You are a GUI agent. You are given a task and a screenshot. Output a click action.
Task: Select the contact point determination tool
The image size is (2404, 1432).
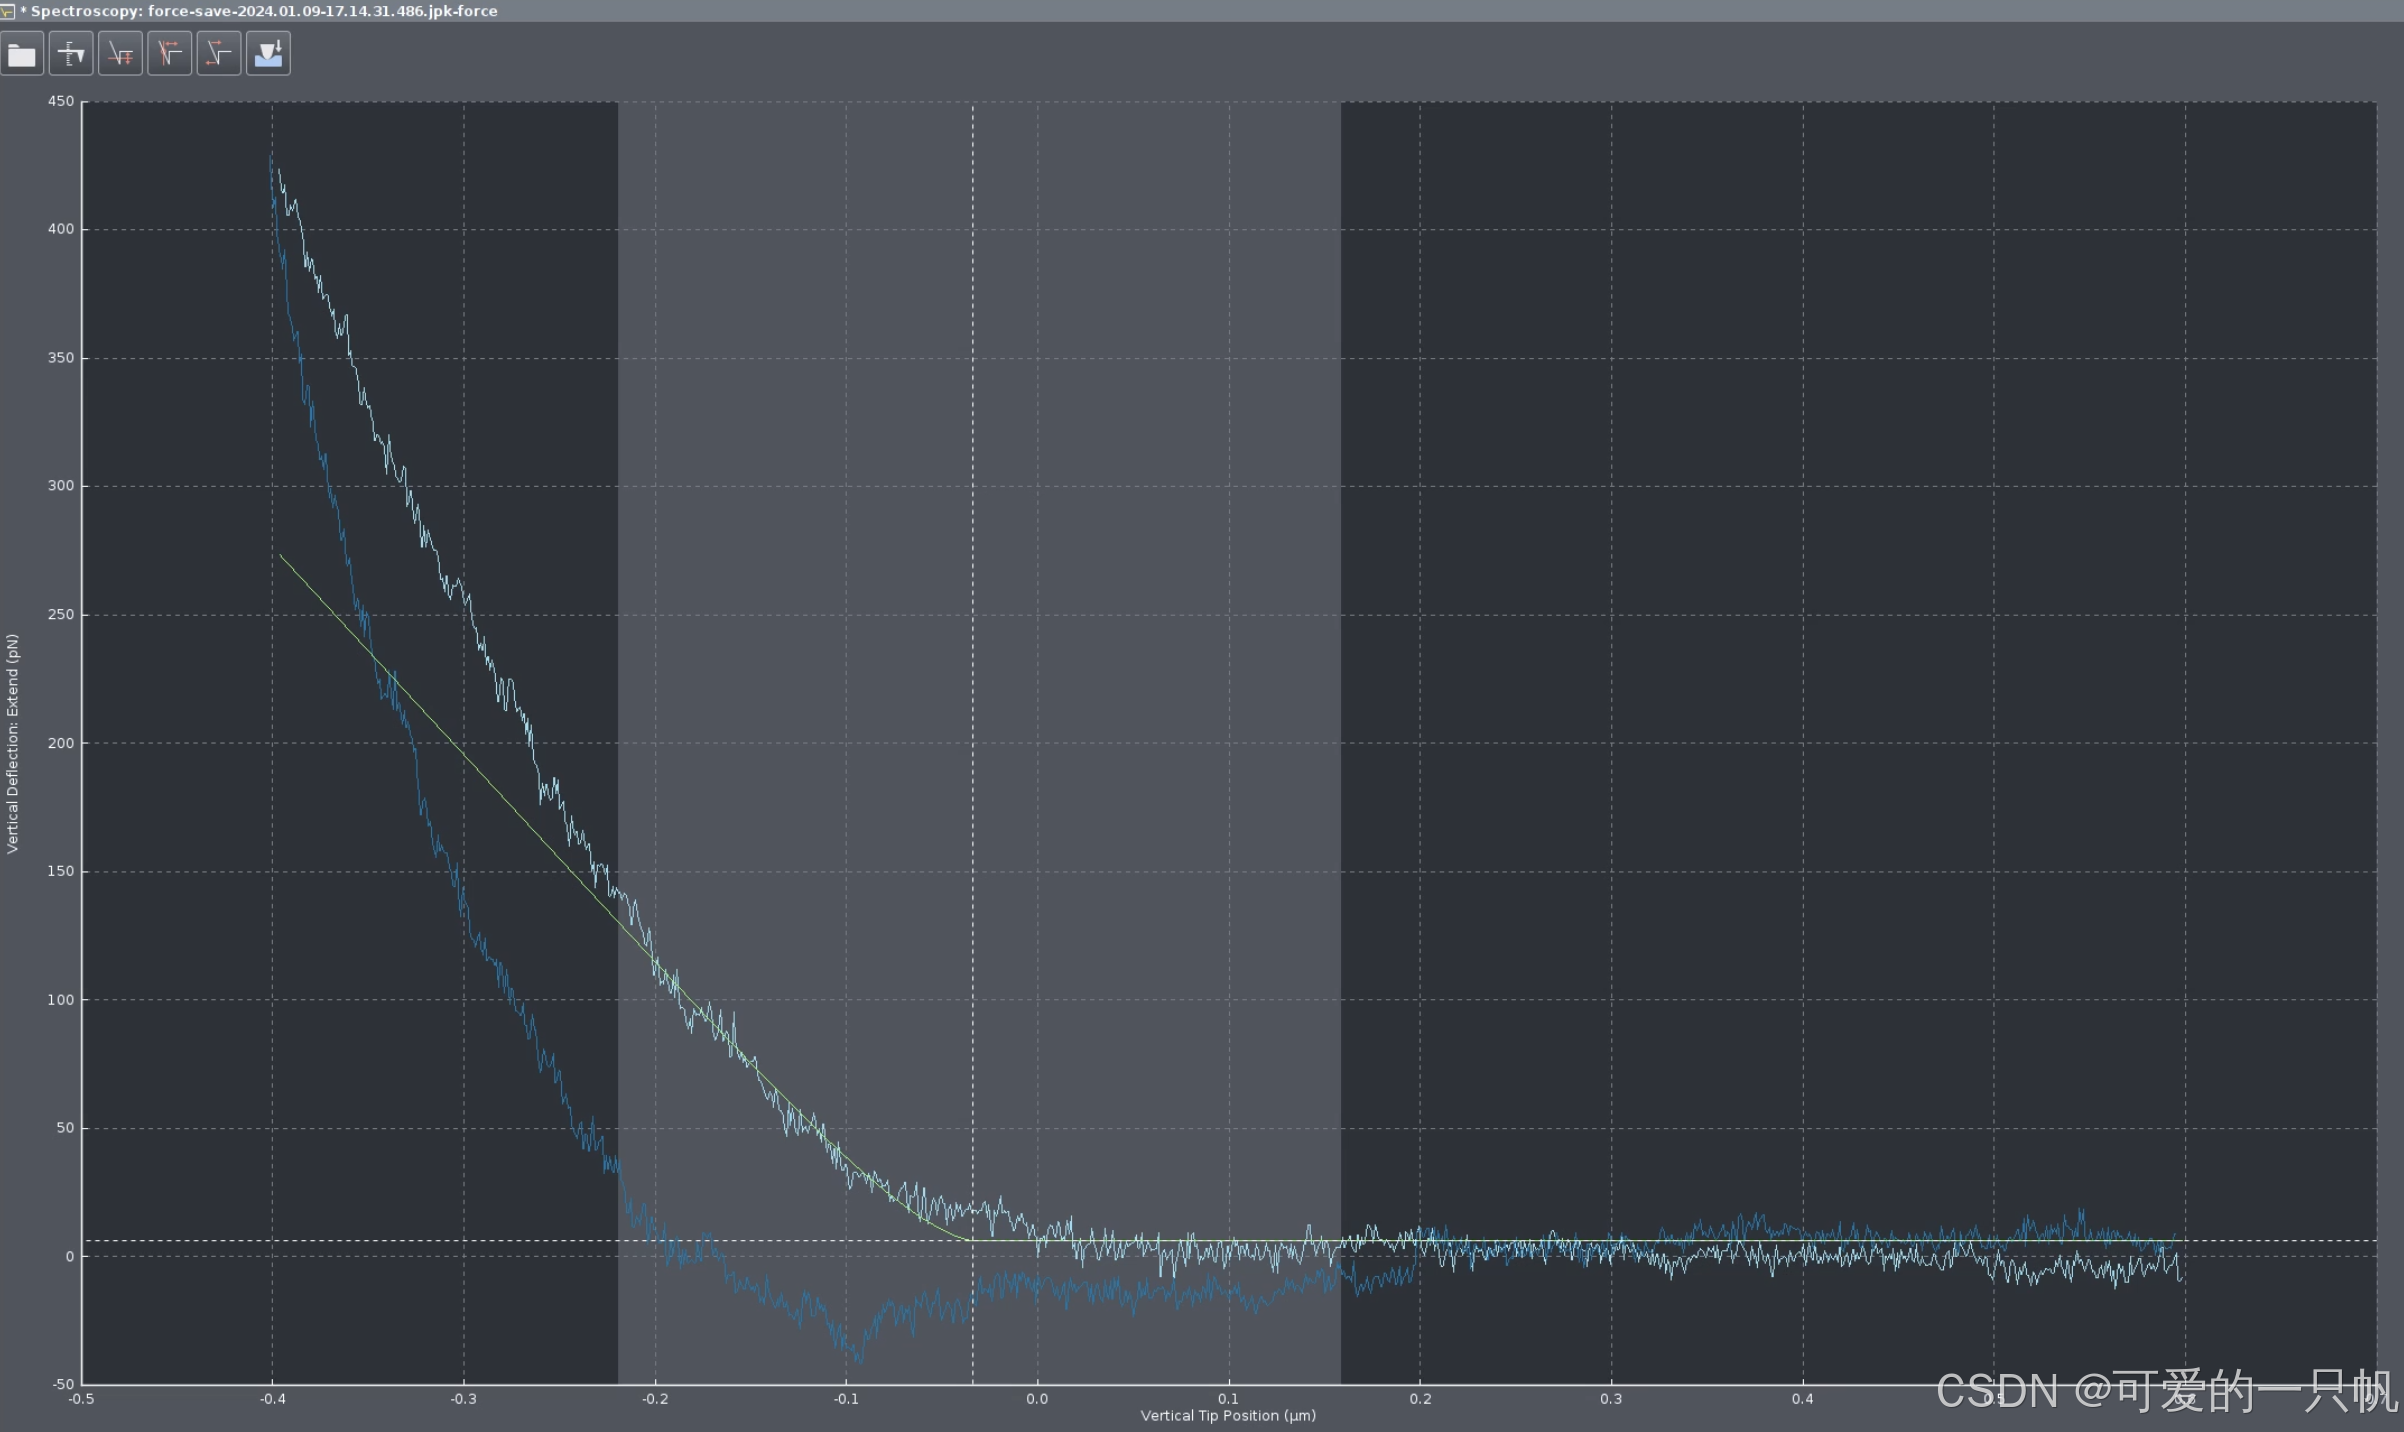170,53
